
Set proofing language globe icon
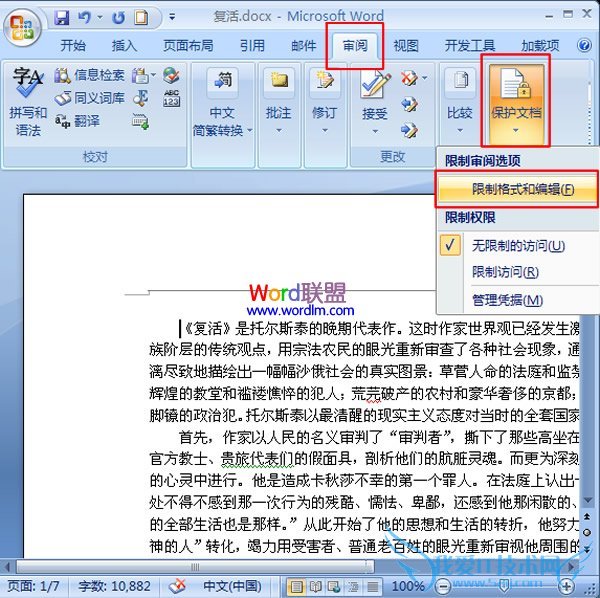click(x=171, y=75)
